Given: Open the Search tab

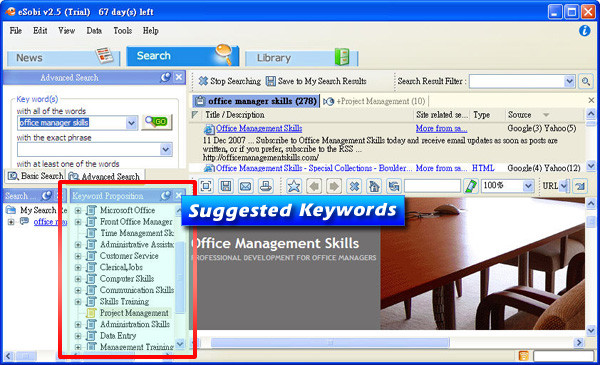Looking at the screenshot, I should click(183, 56).
